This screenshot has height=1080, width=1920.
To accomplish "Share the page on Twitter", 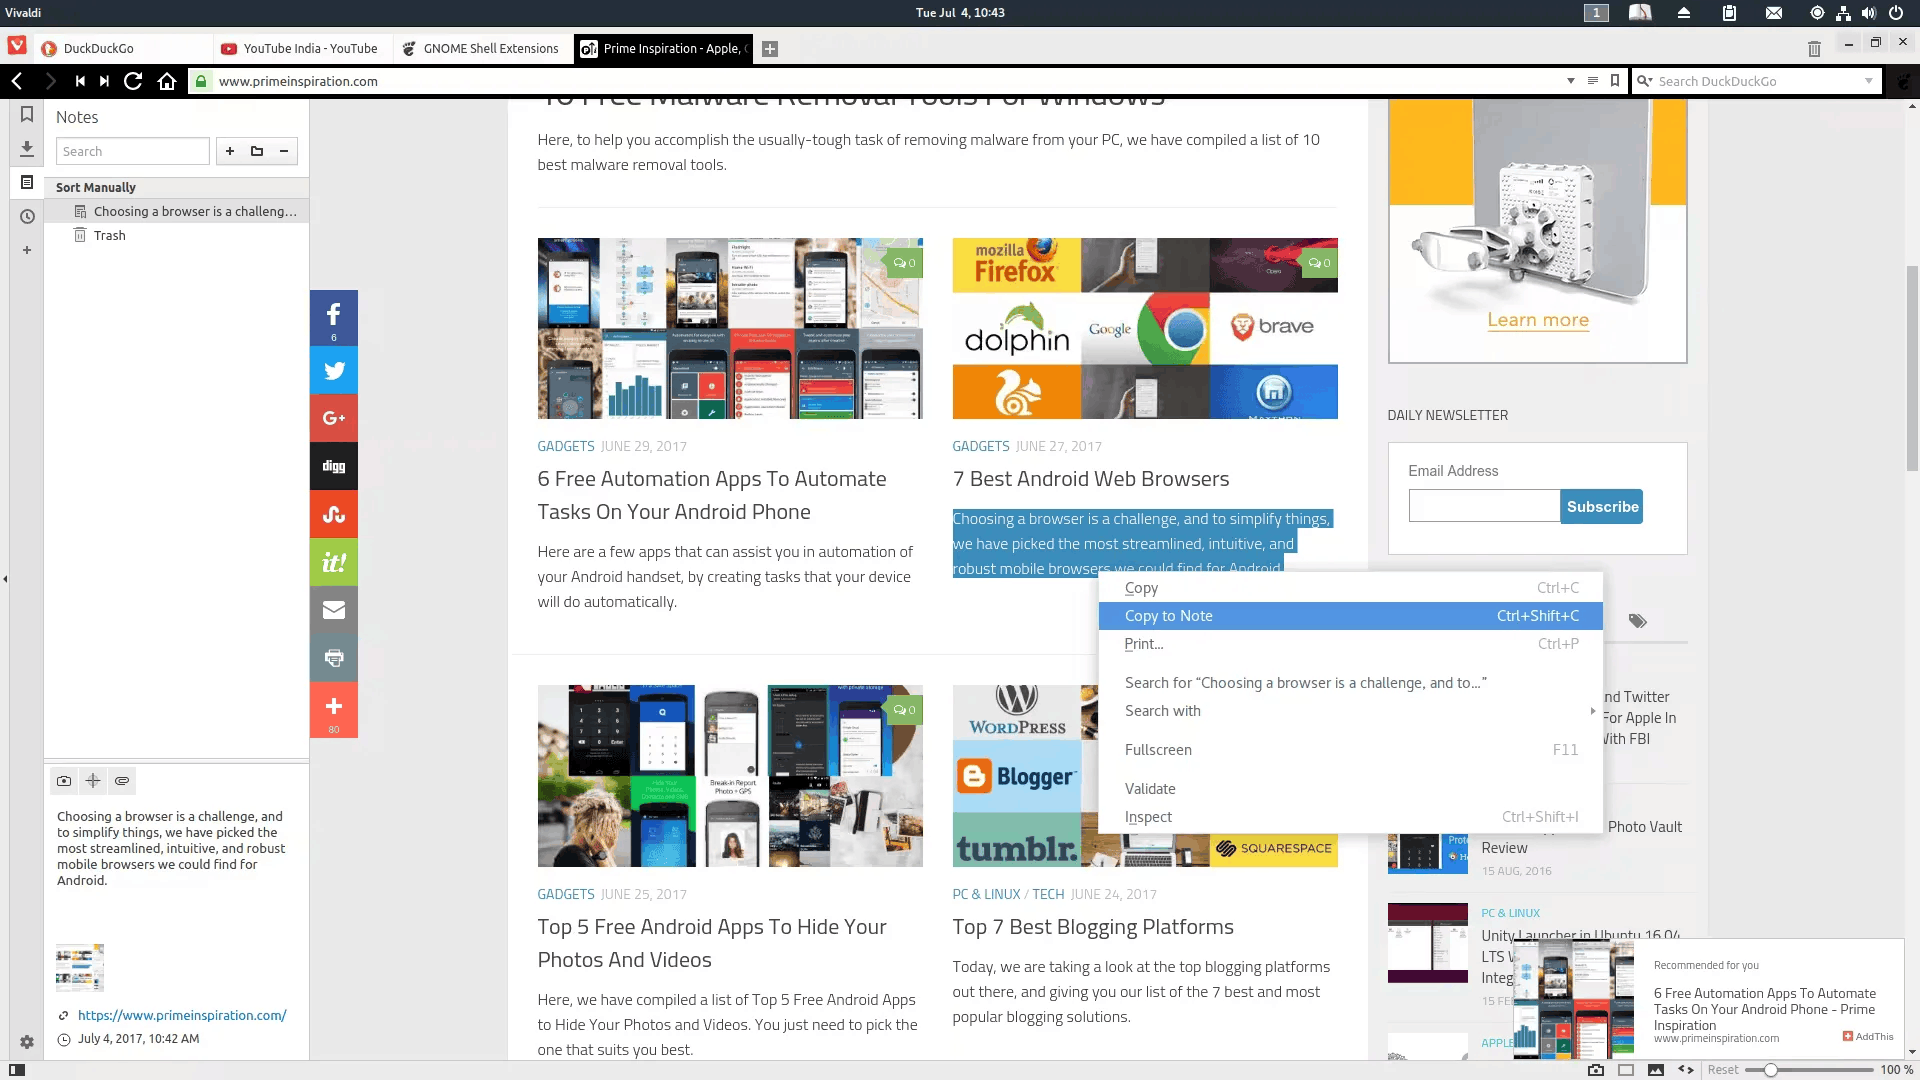I will (334, 370).
